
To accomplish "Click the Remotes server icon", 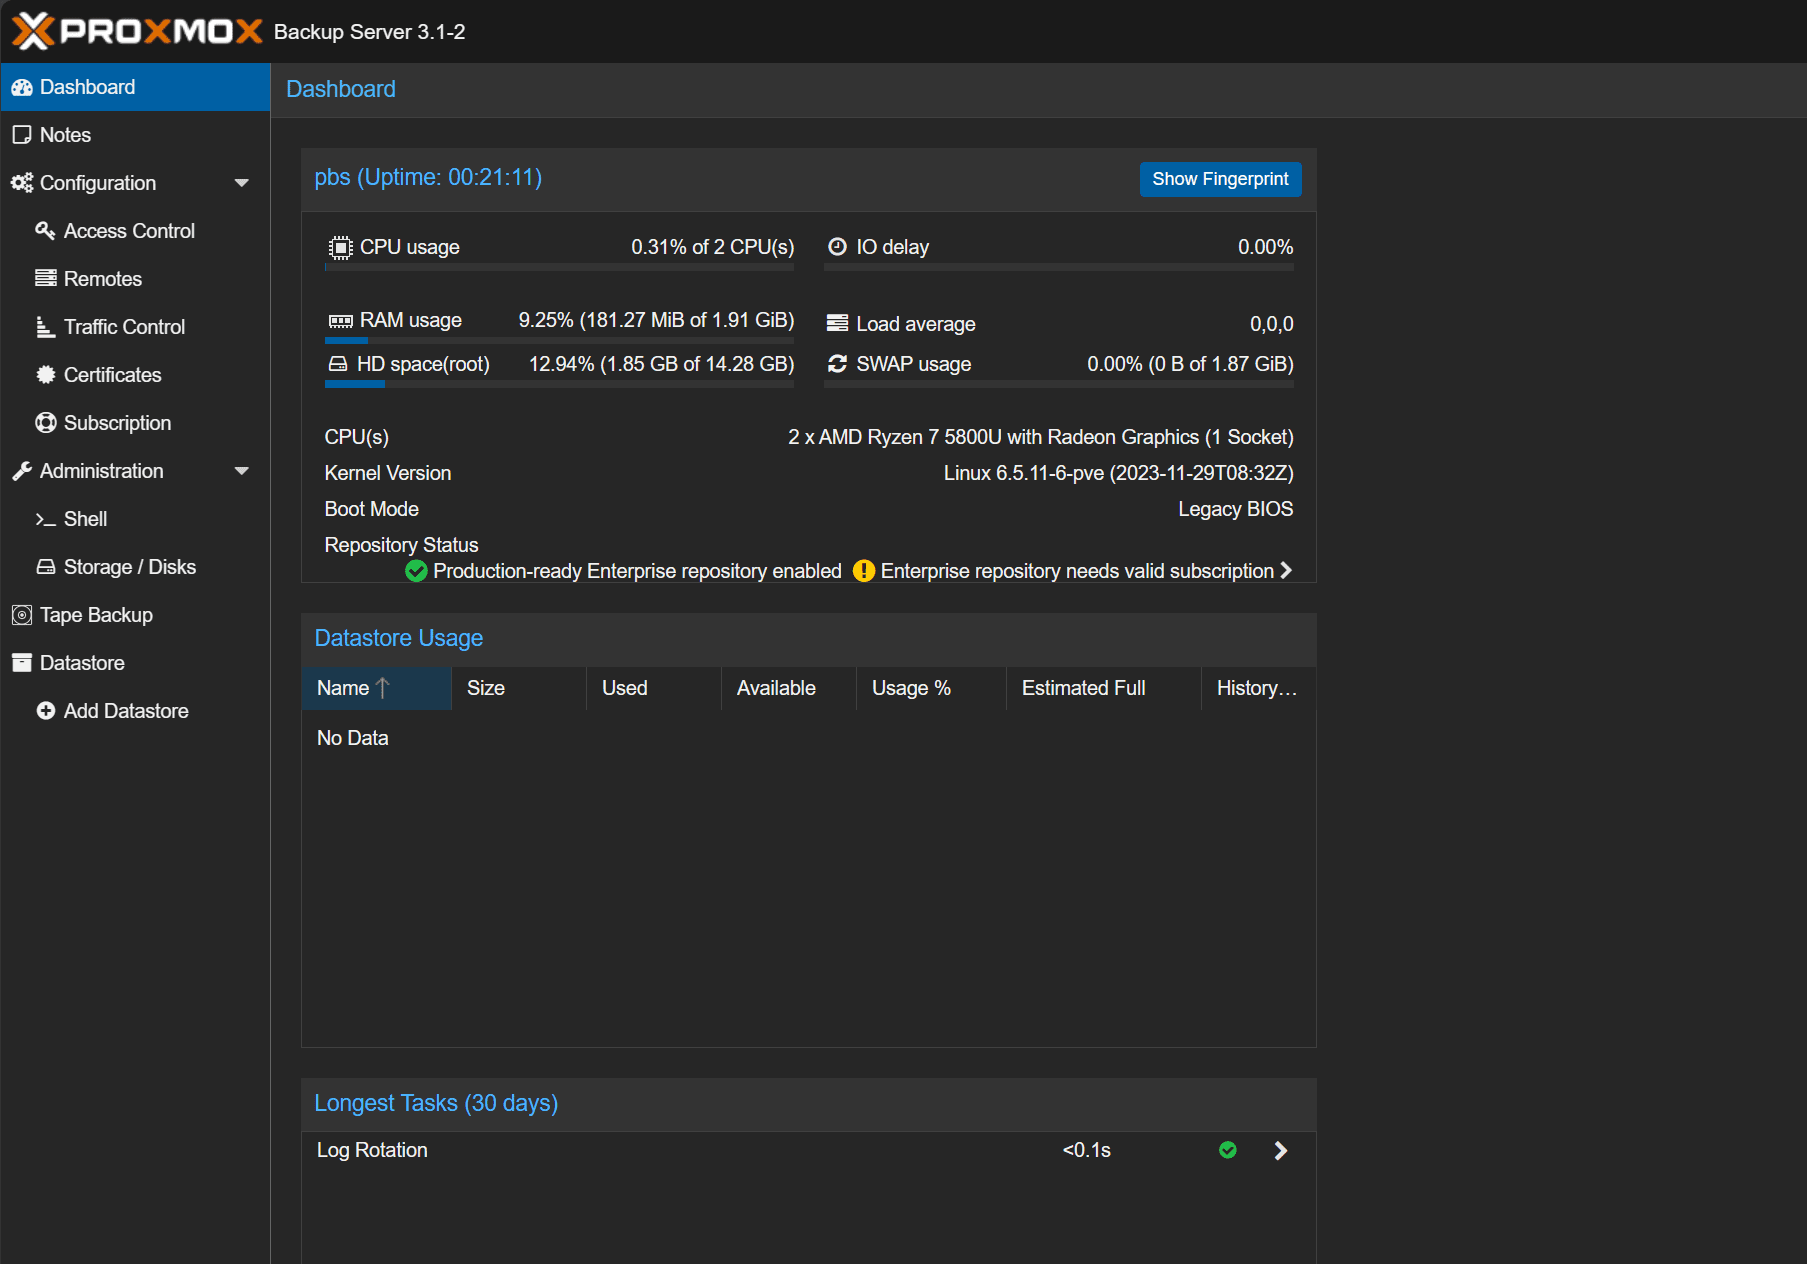I will point(45,279).
